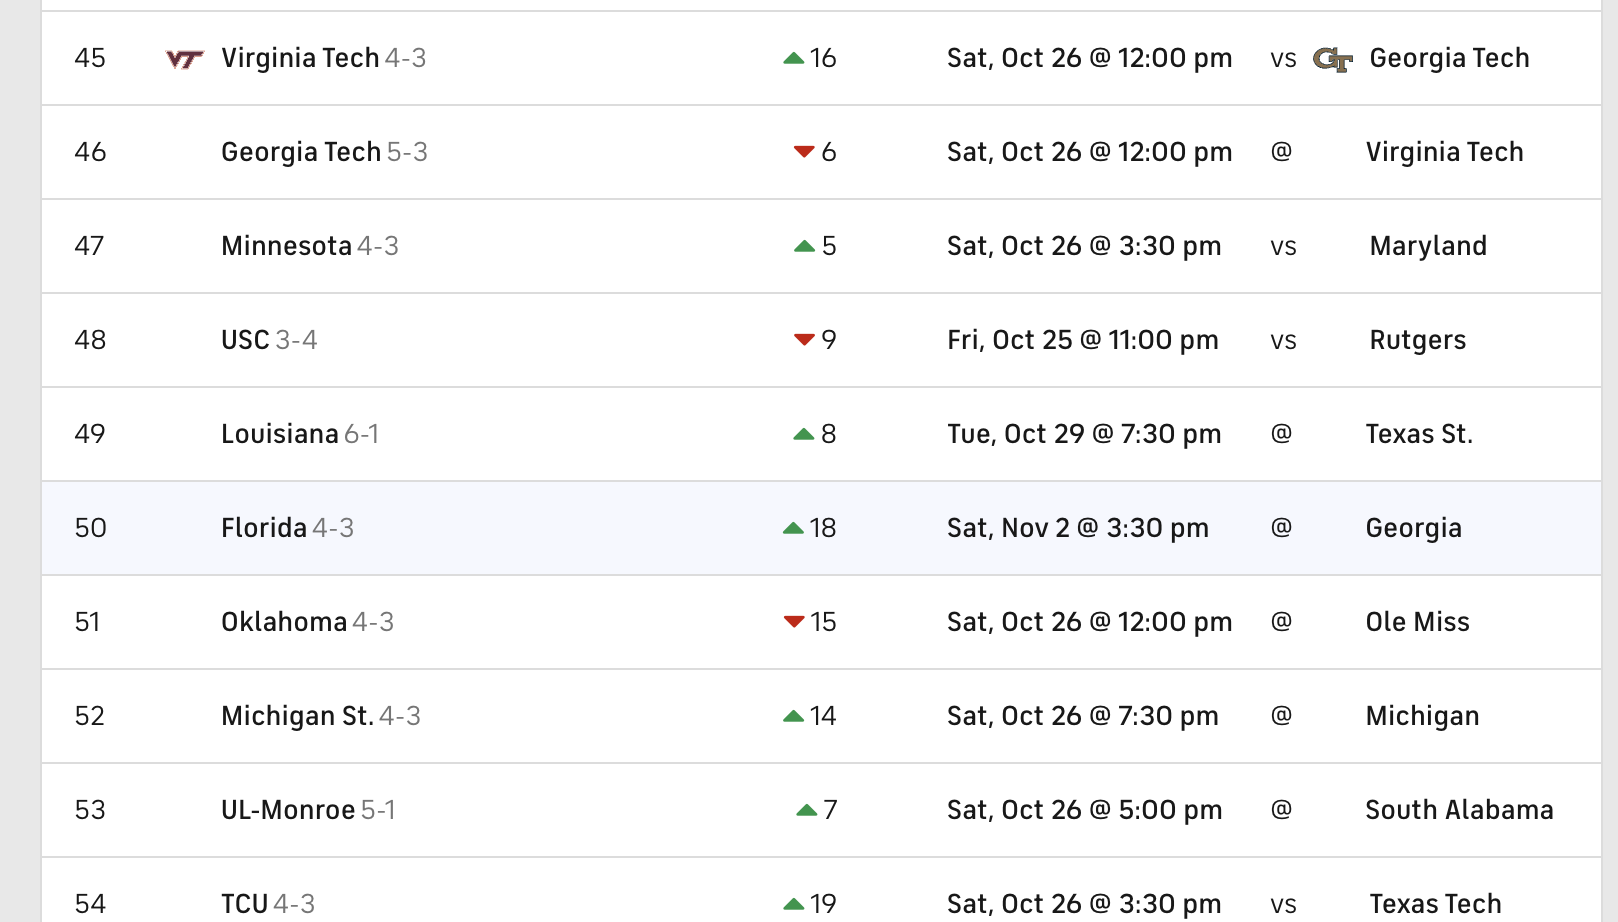Click the Georgia Tech opponent logo
The width and height of the screenshot is (1618, 922).
(1332, 59)
